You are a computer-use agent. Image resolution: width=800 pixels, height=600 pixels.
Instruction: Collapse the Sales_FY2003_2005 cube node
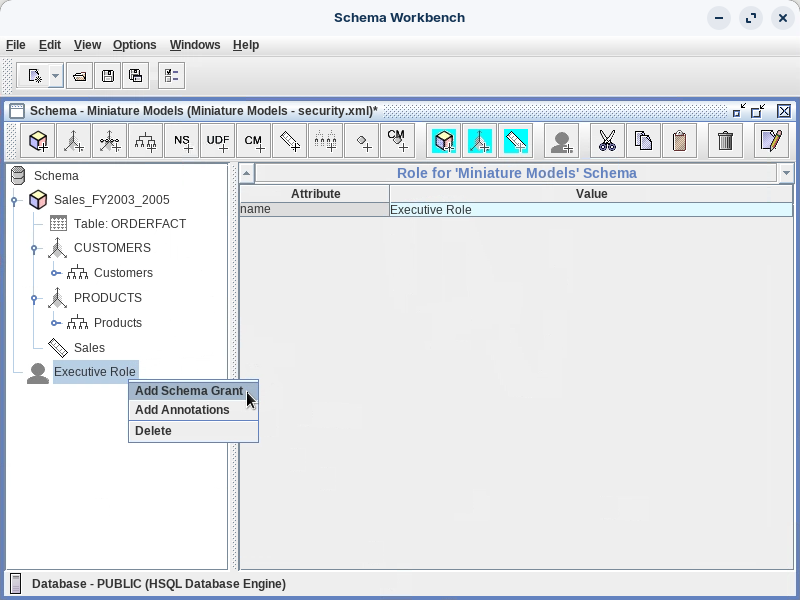tap(14, 200)
